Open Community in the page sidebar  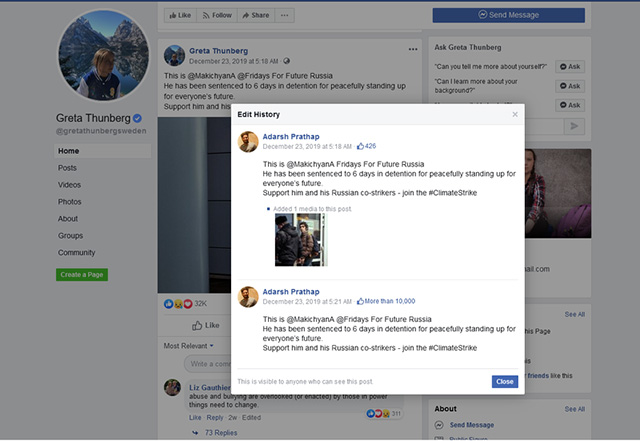(76, 253)
